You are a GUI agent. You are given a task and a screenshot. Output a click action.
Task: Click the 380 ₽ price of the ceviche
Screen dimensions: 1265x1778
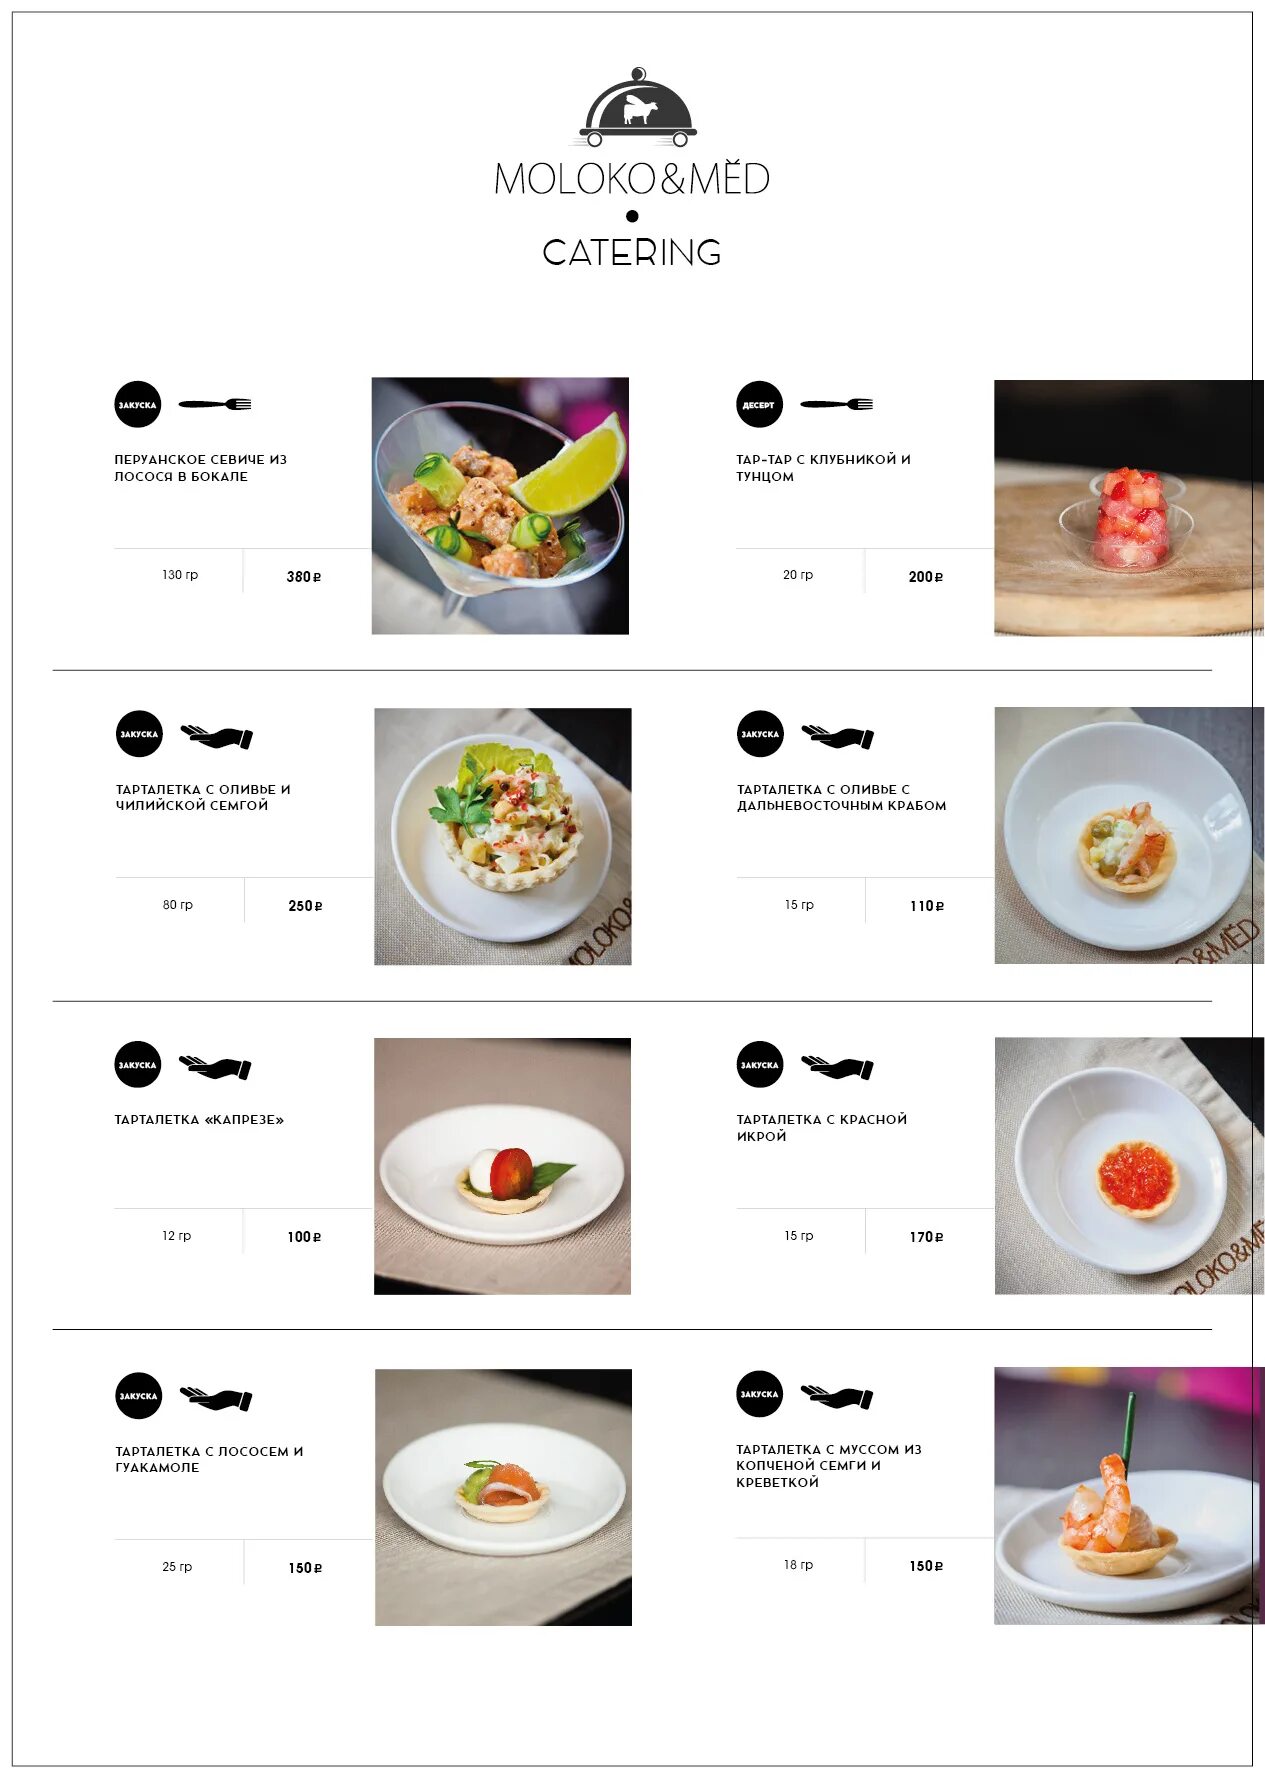pyautogui.click(x=304, y=577)
